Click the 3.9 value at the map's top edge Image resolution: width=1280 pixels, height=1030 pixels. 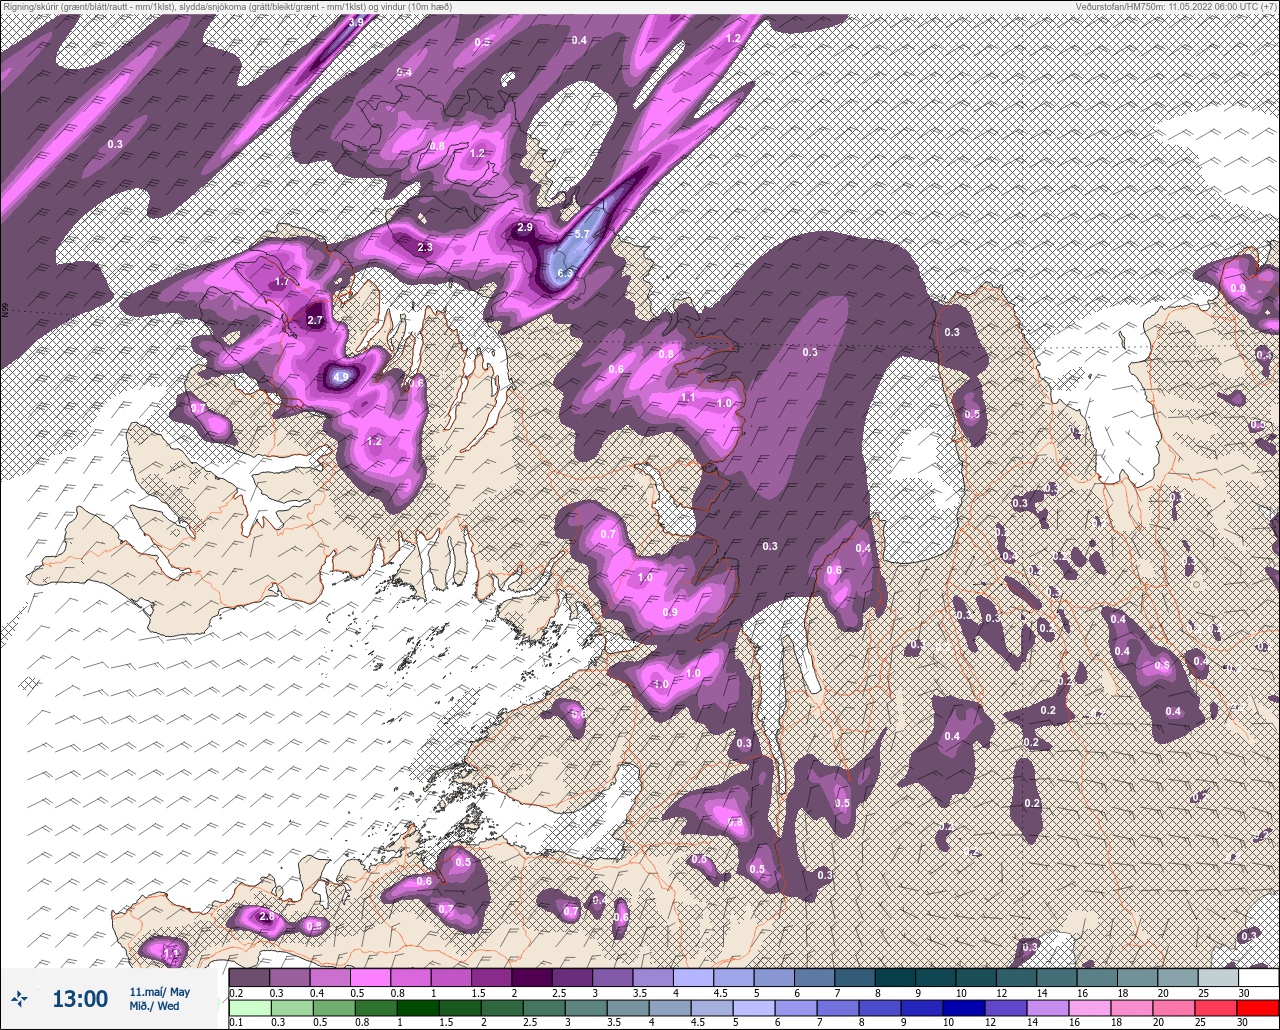coord(356,21)
